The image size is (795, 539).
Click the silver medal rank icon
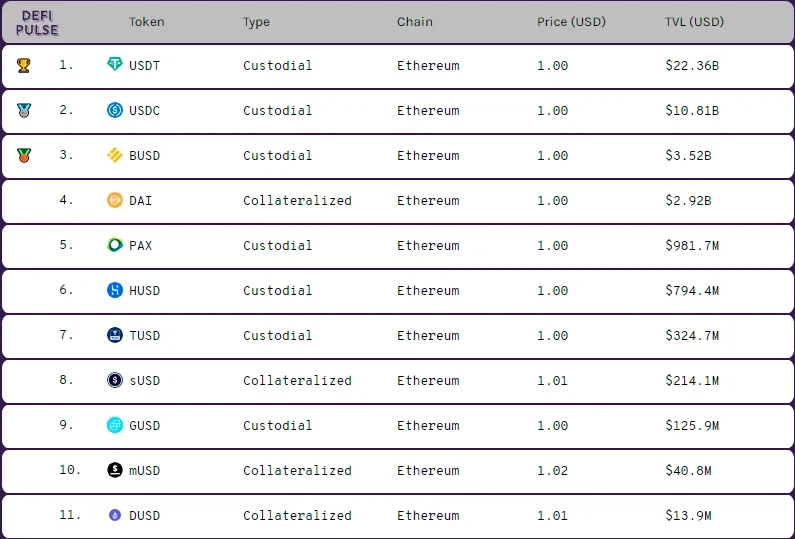[24, 111]
